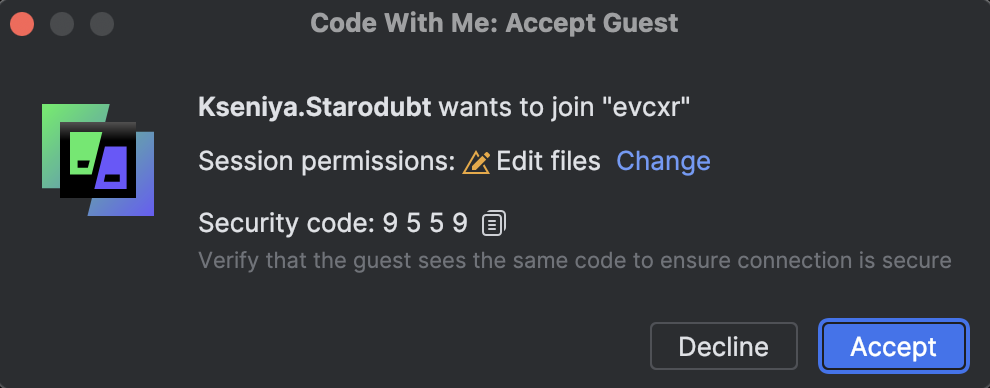Click the disabled zoom window button

[102, 24]
